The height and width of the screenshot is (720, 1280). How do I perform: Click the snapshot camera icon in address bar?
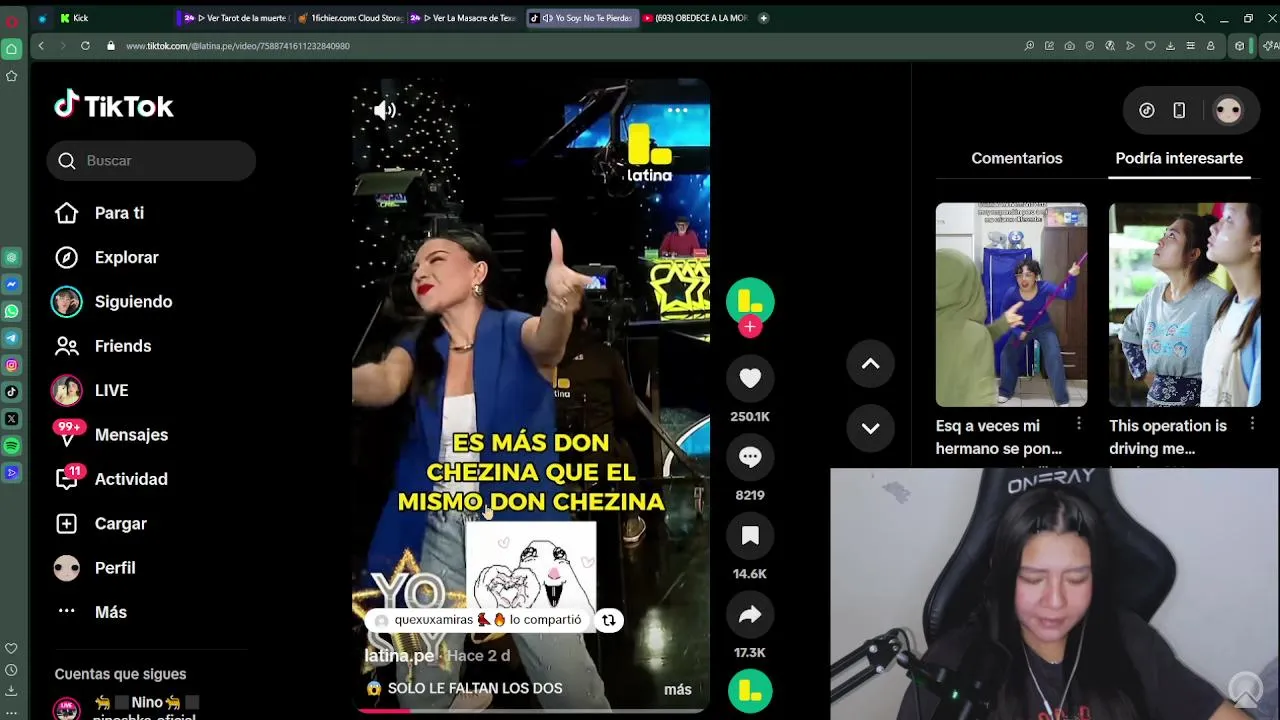pyautogui.click(x=1069, y=46)
